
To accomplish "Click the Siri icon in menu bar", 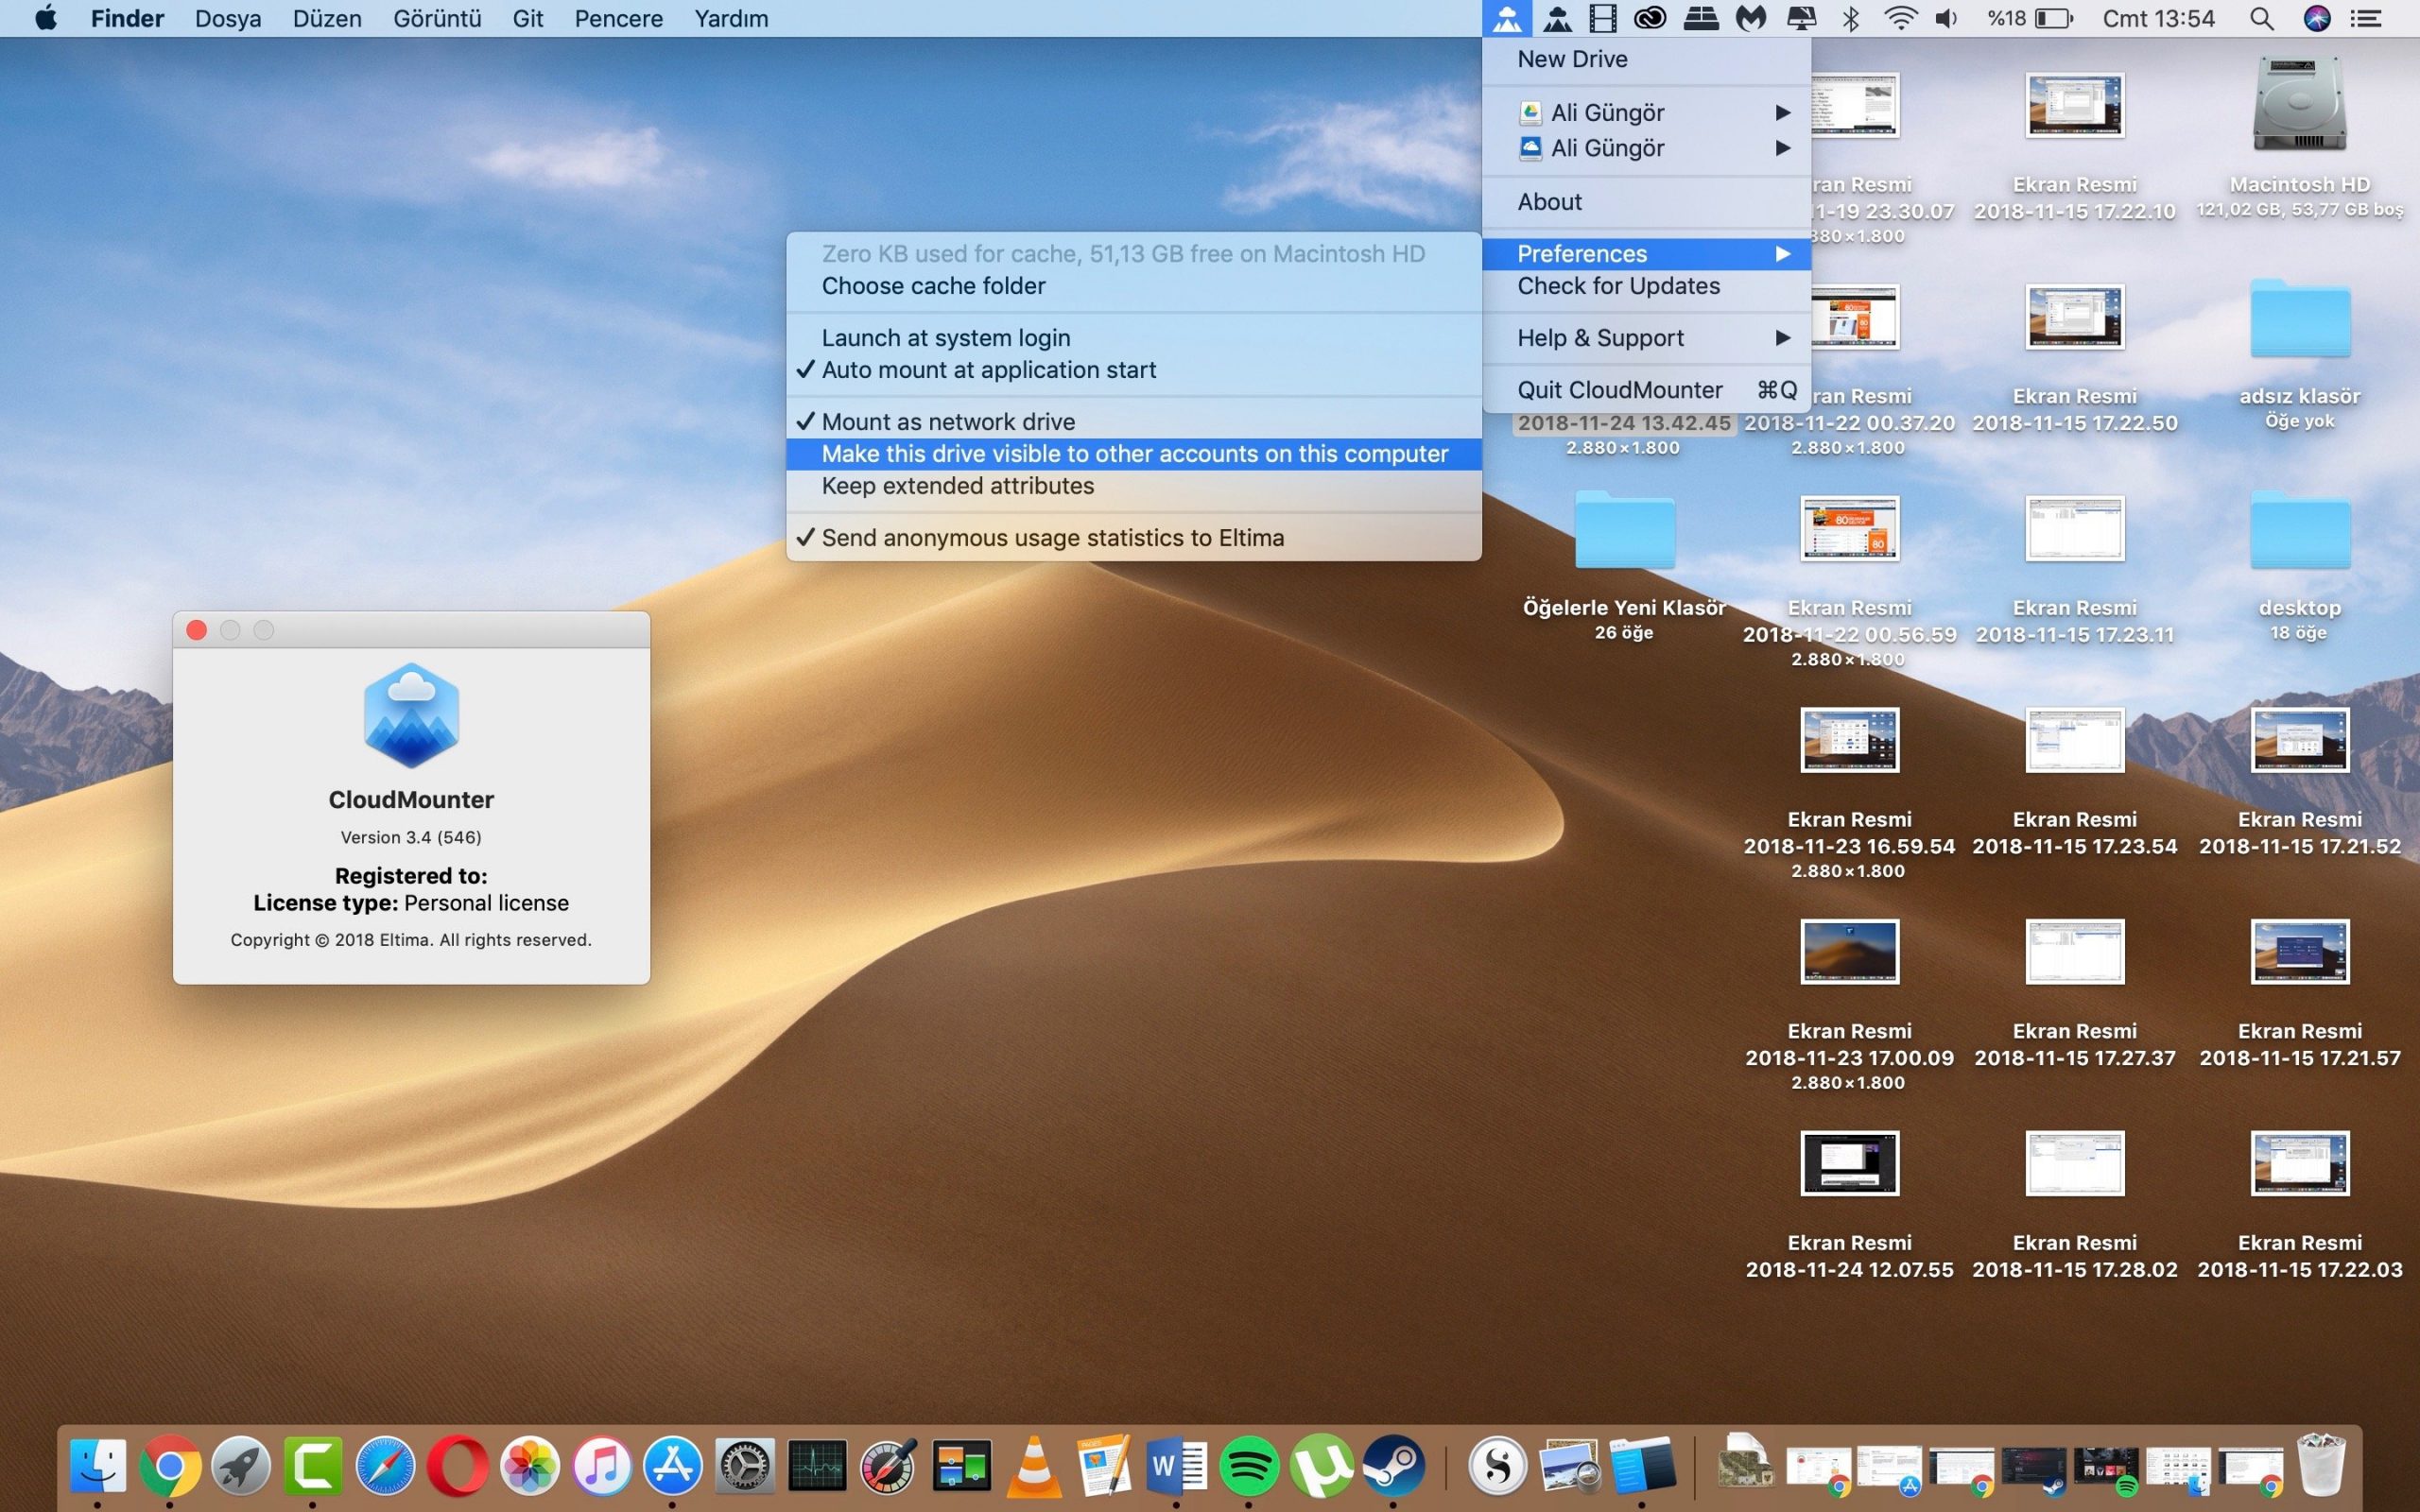I will click(2316, 18).
